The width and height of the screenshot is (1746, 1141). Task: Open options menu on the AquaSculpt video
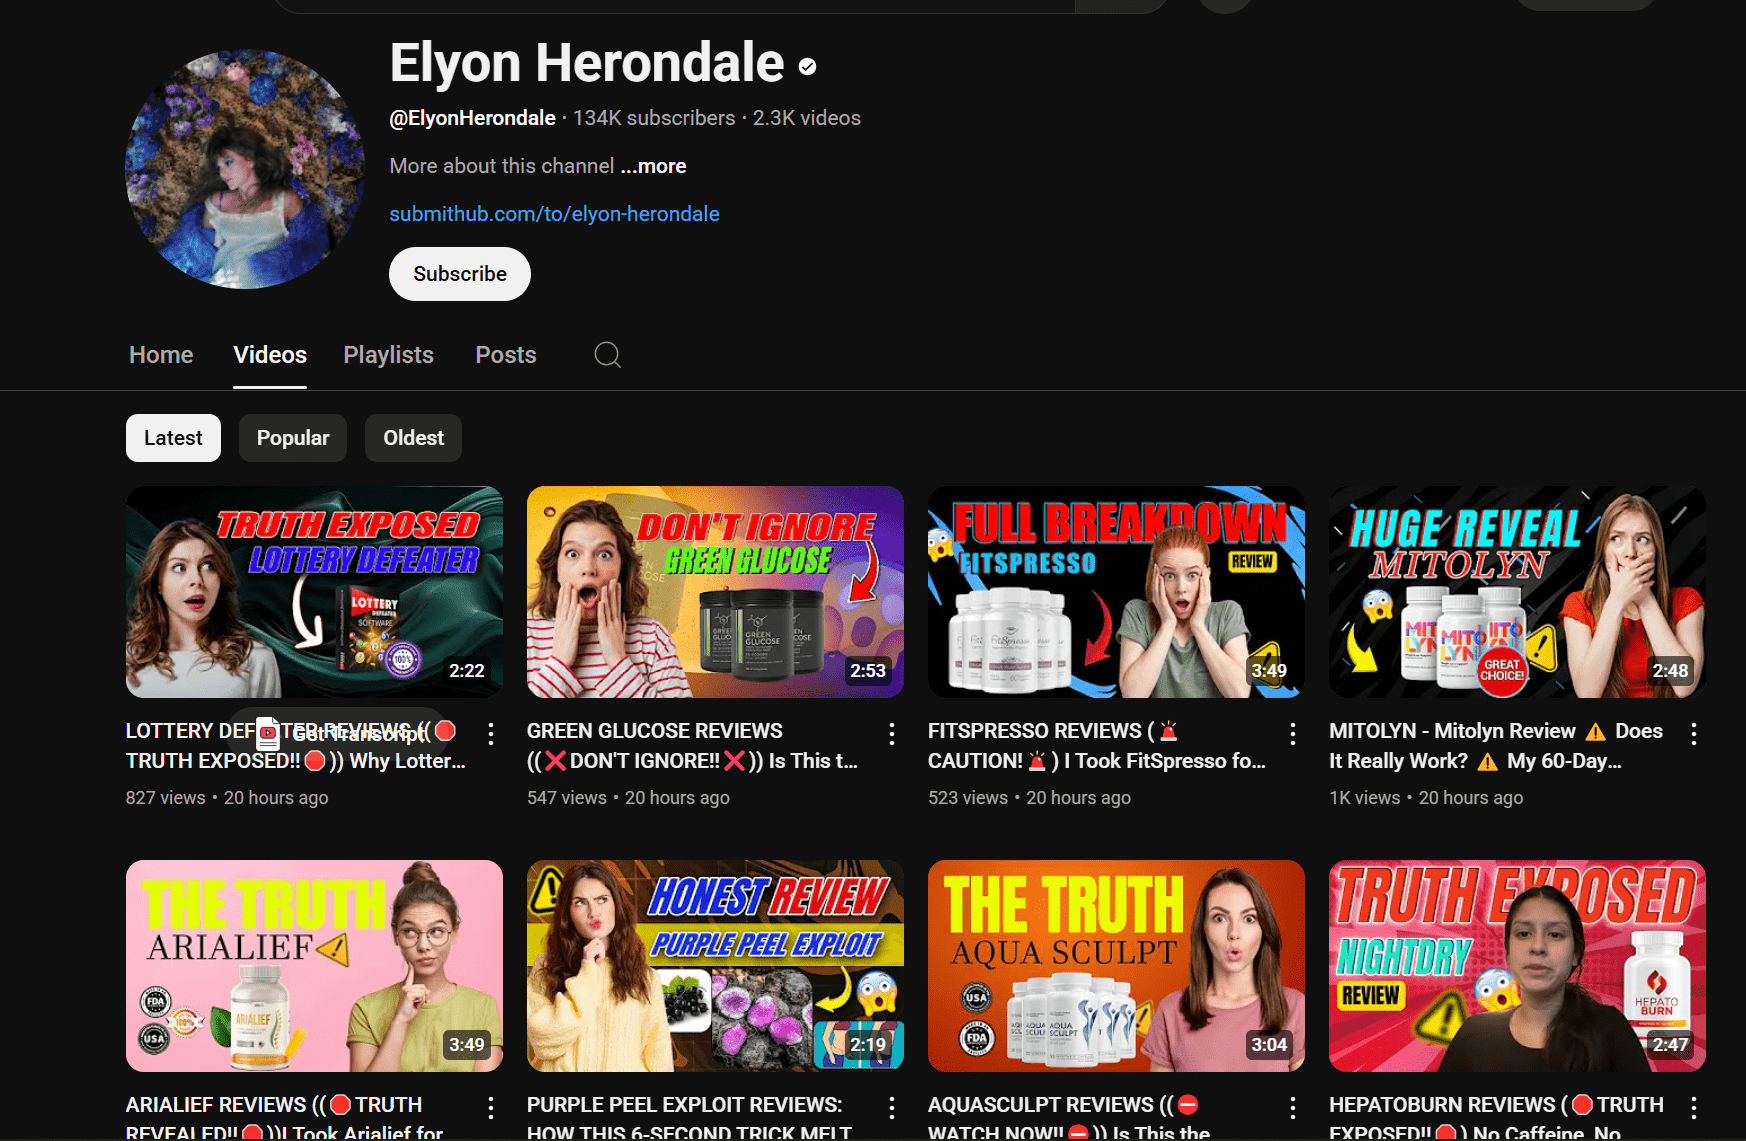pos(1292,1108)
